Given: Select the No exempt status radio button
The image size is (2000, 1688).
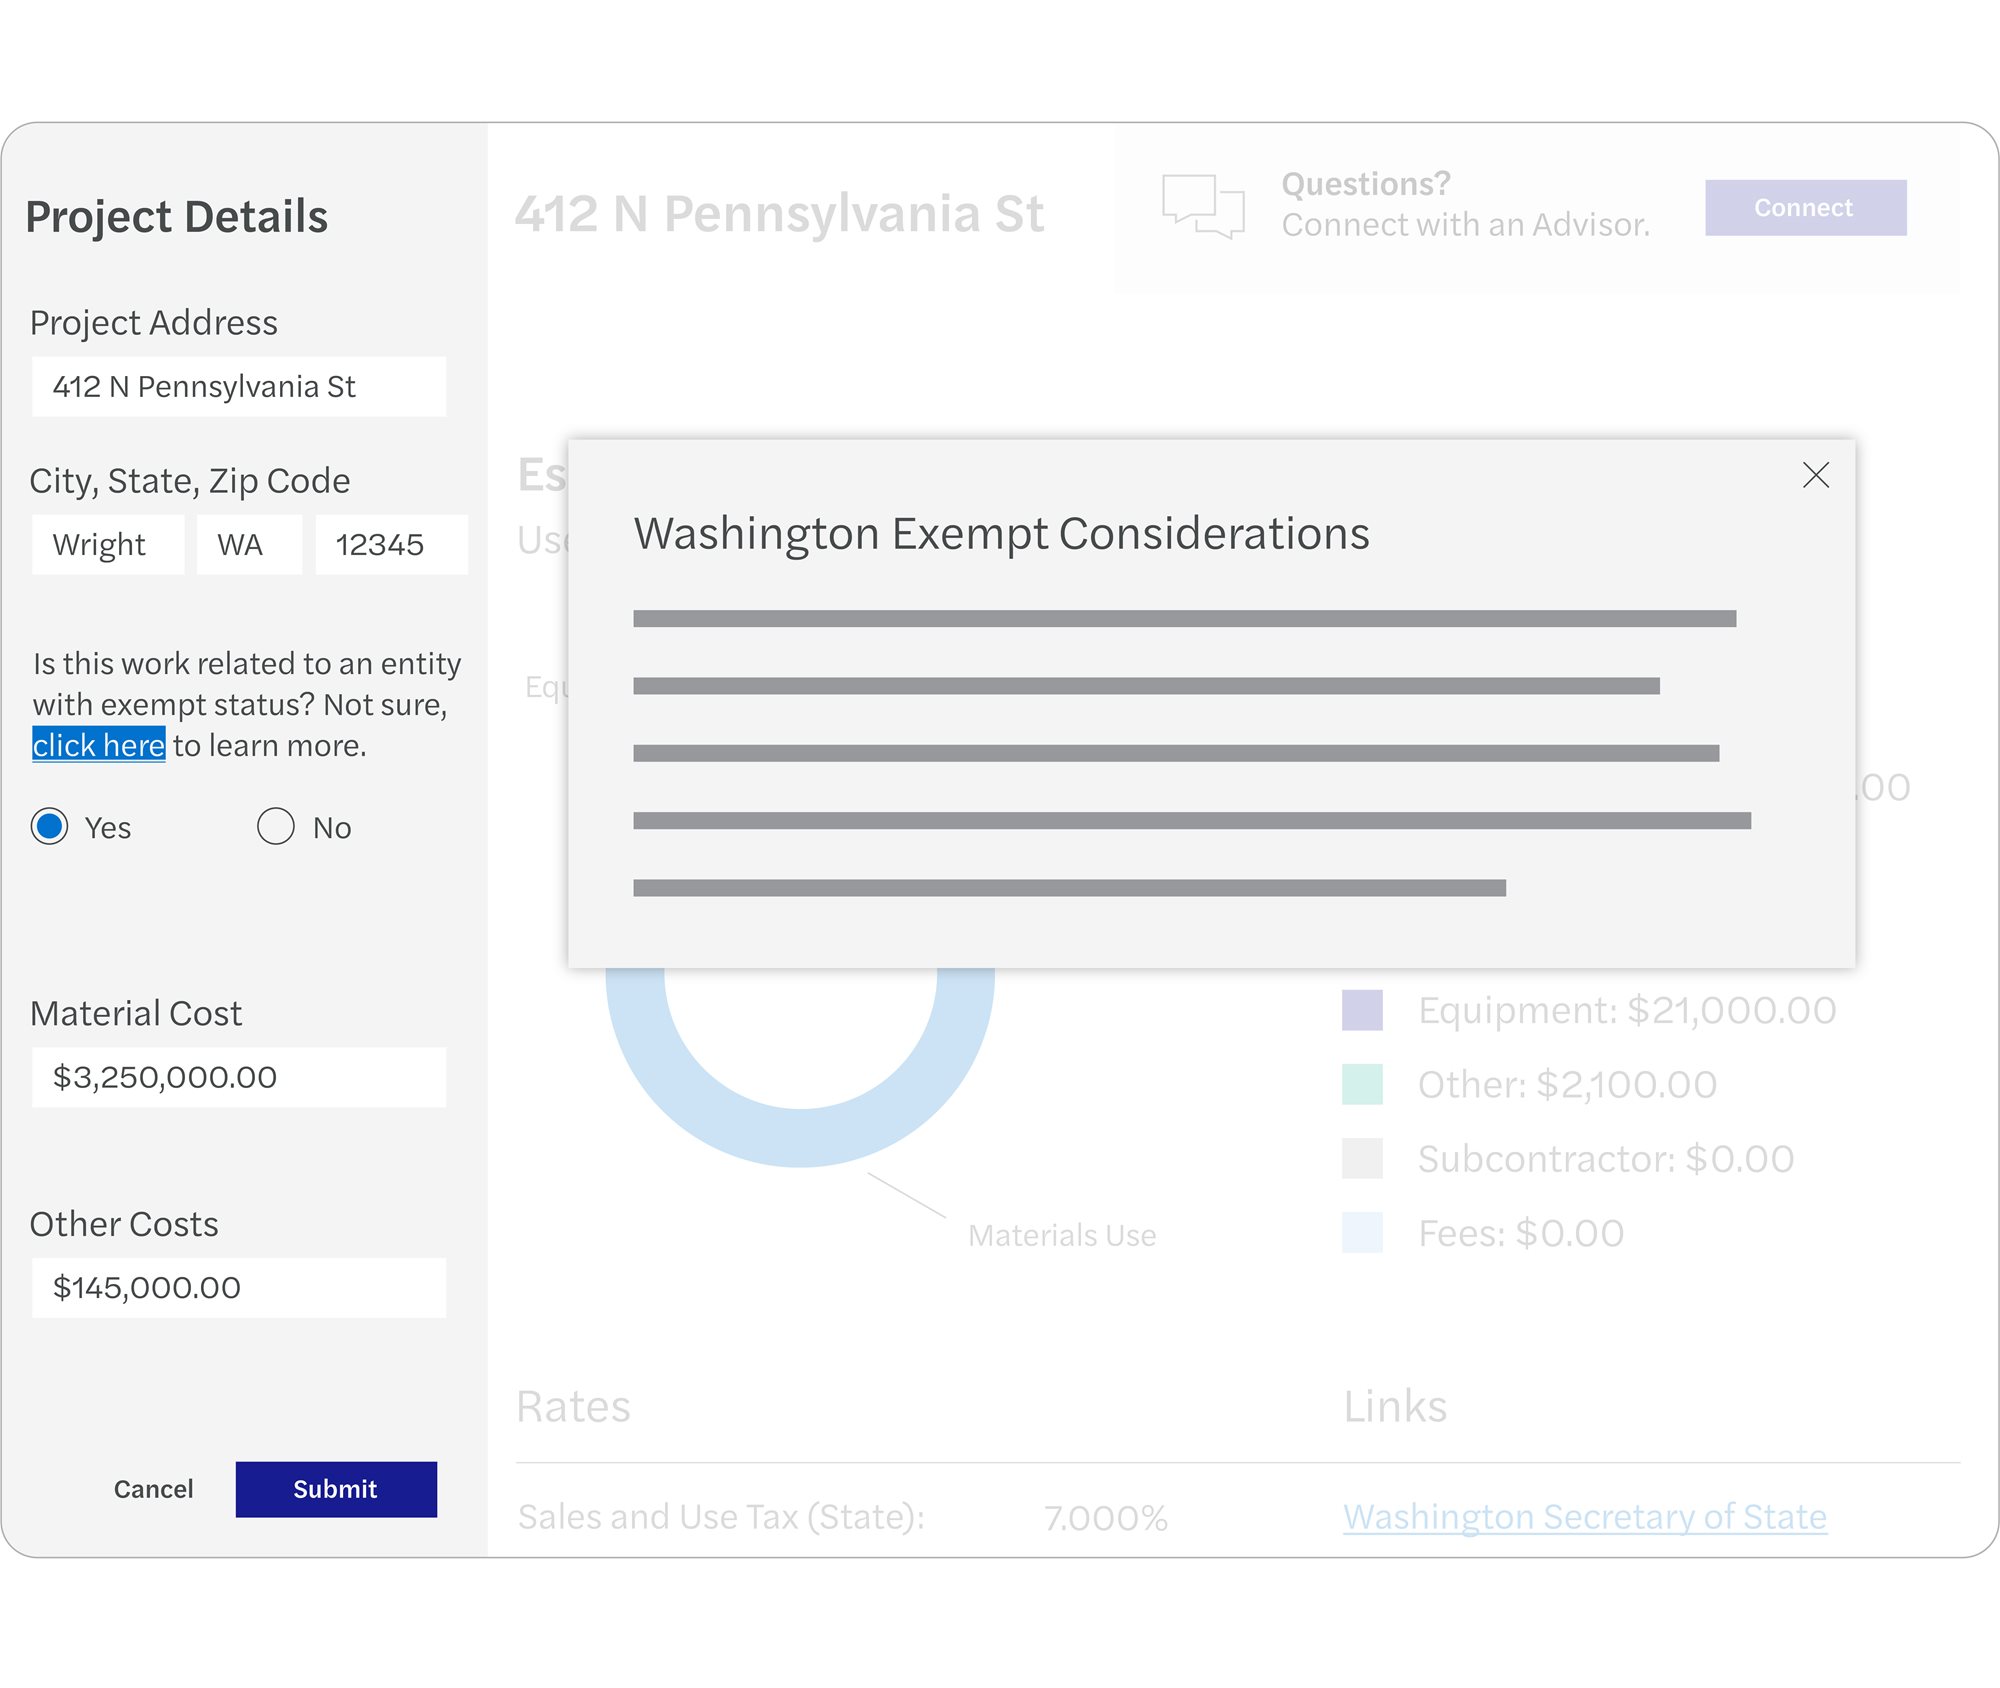Looking at the screenshot, I should 275,827.
